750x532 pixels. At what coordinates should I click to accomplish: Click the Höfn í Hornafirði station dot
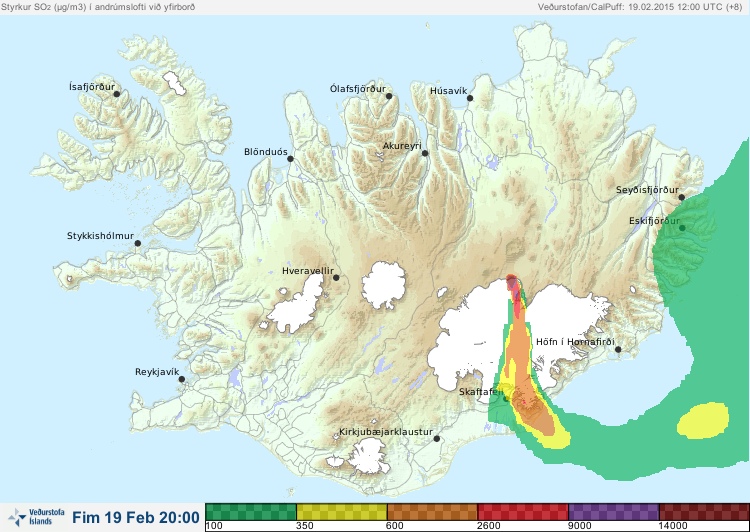618,350
